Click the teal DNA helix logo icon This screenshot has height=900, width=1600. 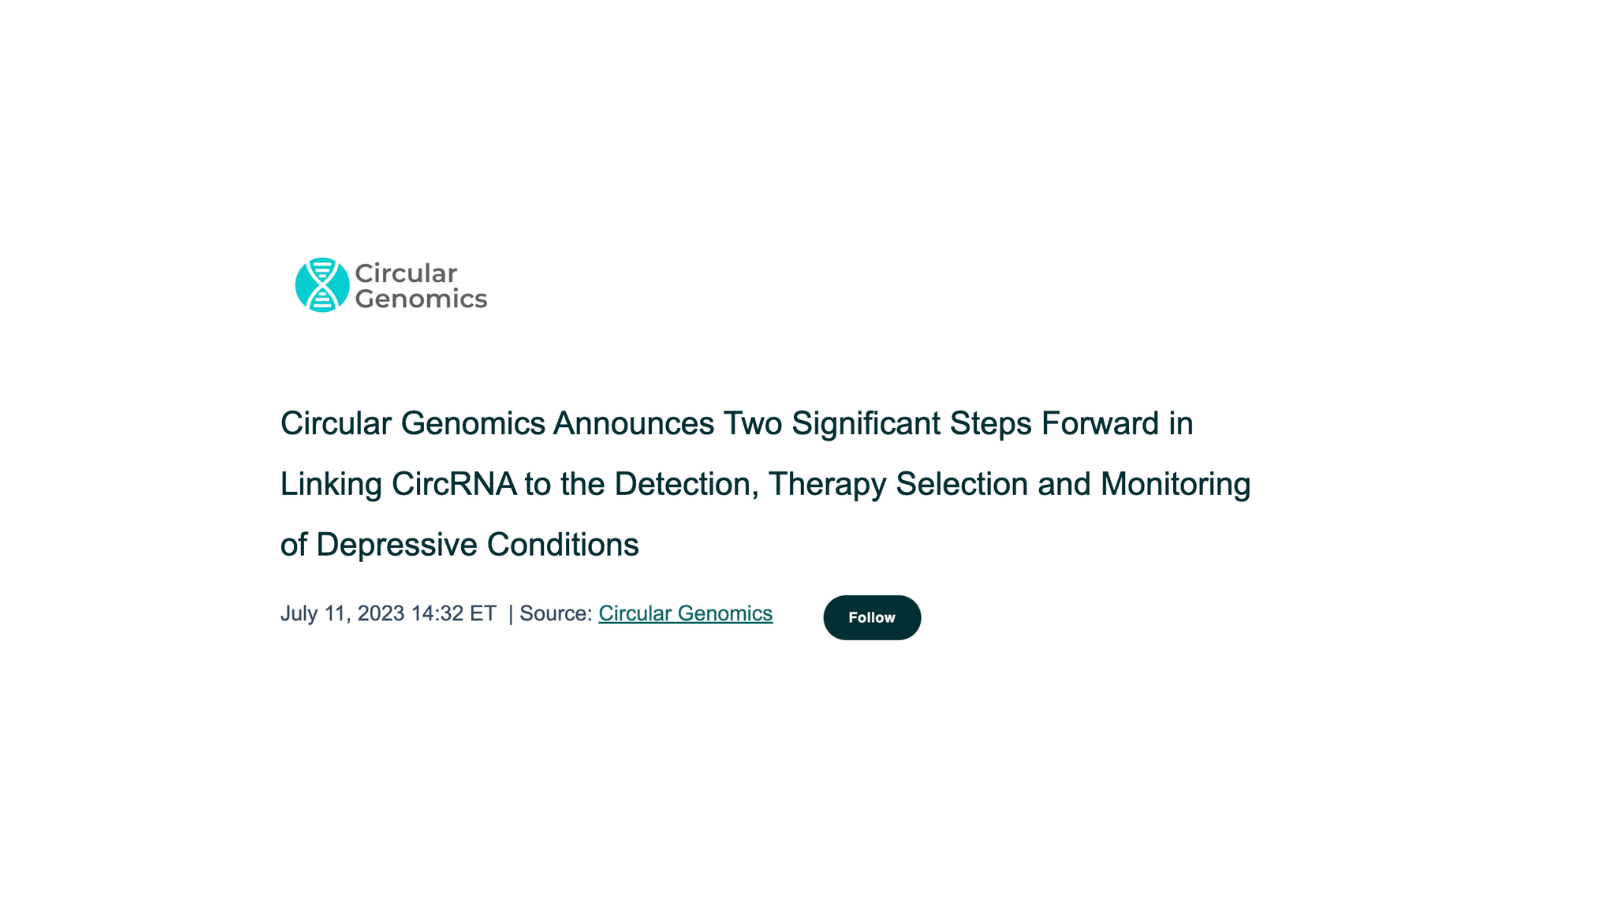point(322,285)
